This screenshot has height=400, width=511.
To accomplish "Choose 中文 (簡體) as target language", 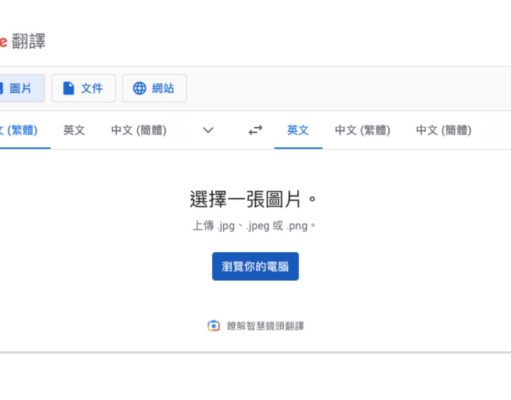I will click(444, 130).
